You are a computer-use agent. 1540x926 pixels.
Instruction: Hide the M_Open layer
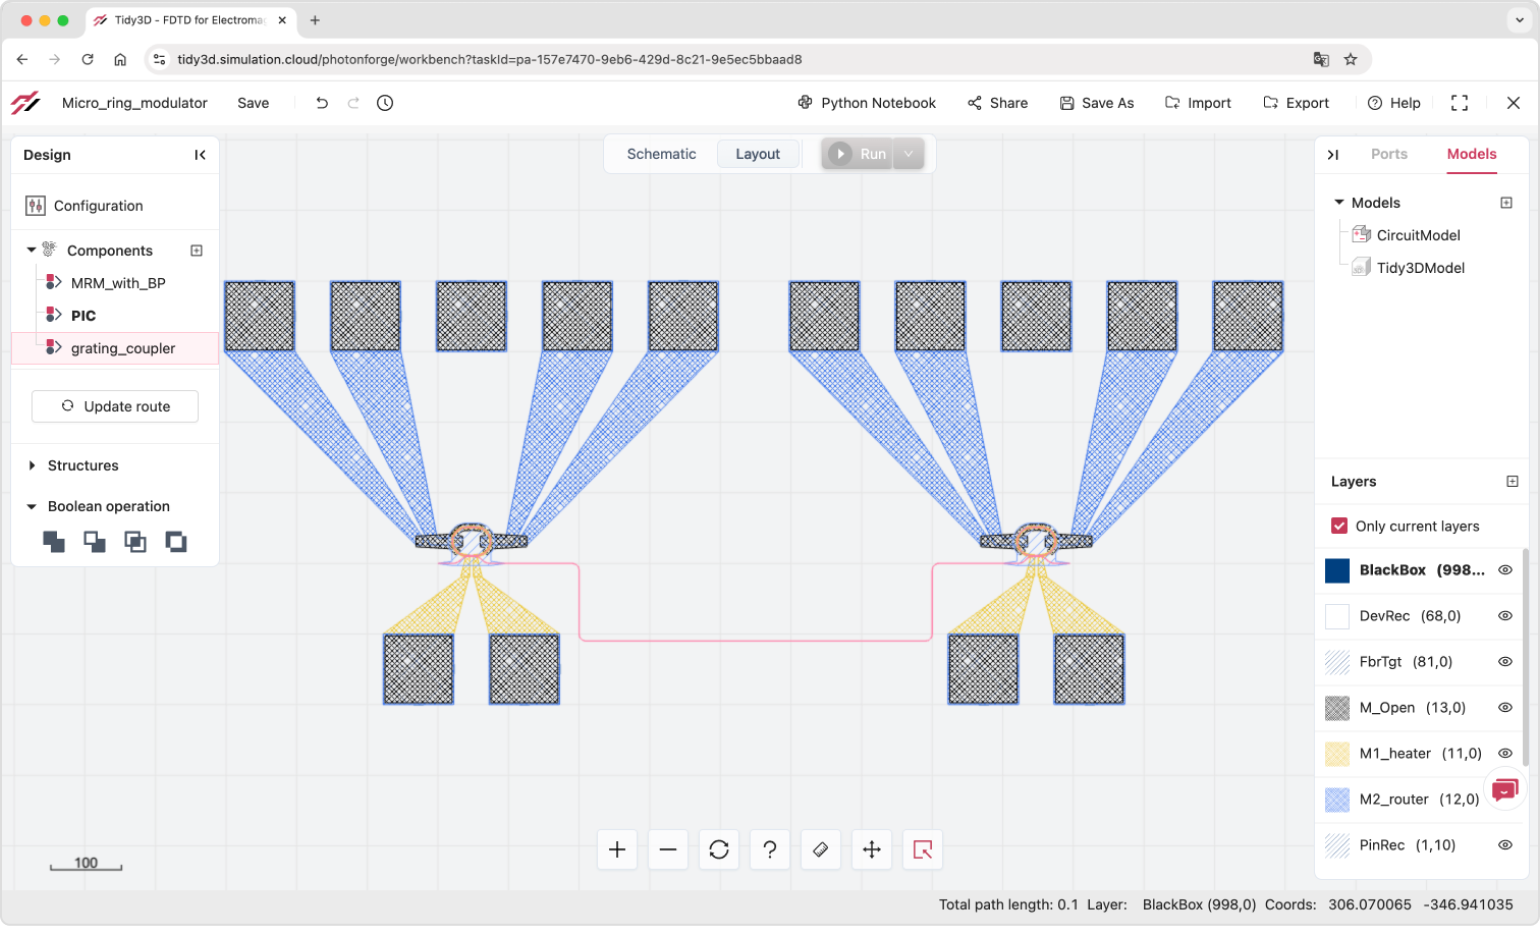coord(1504,708)
